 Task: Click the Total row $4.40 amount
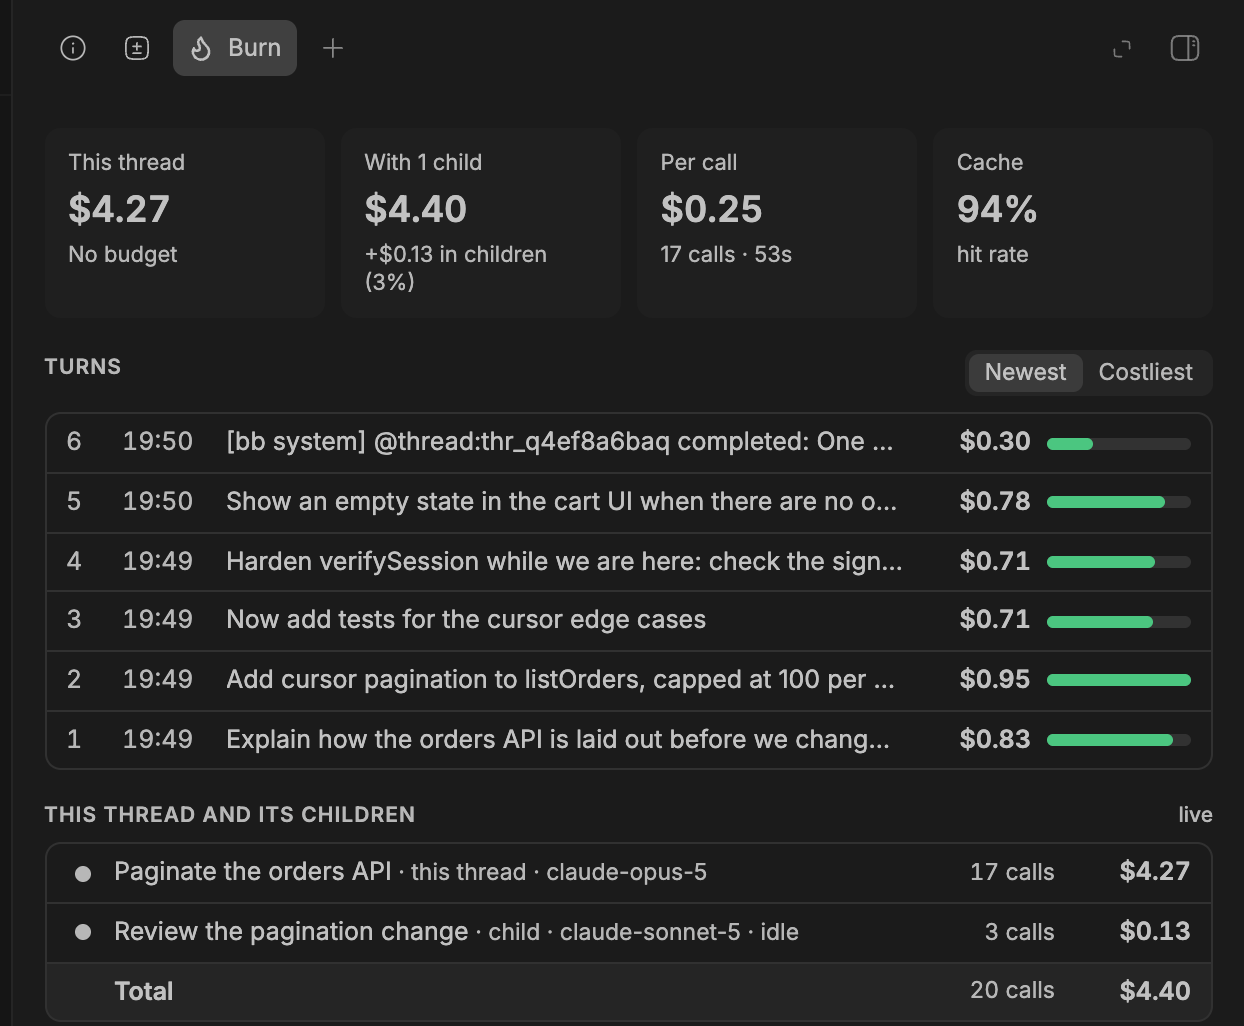pos(1155,991)
